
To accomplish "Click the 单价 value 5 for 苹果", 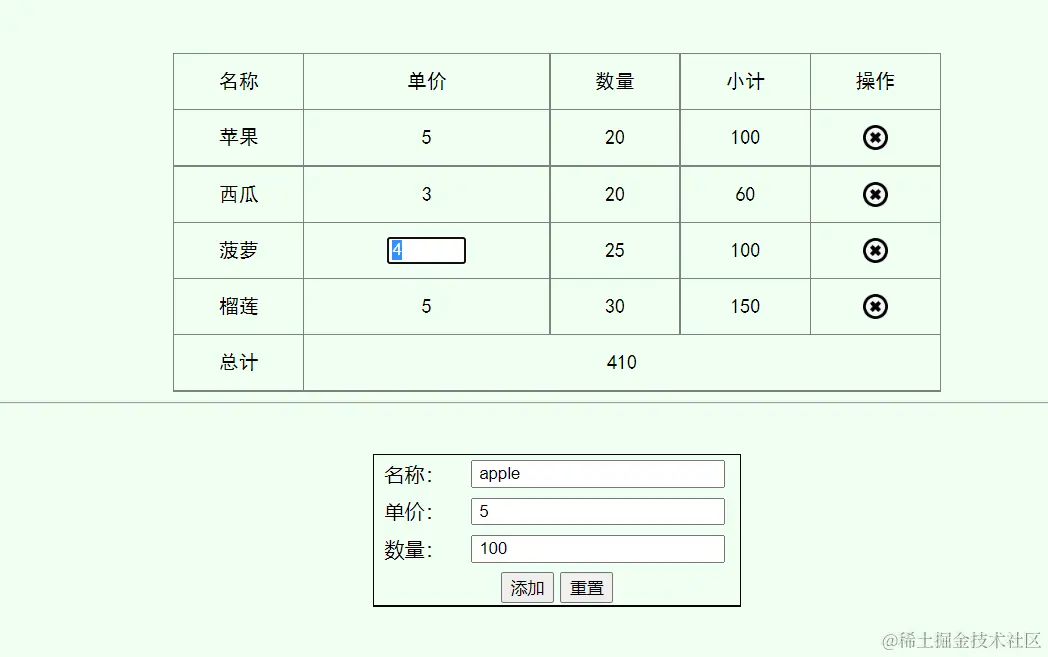I will [x=427, y=137].
